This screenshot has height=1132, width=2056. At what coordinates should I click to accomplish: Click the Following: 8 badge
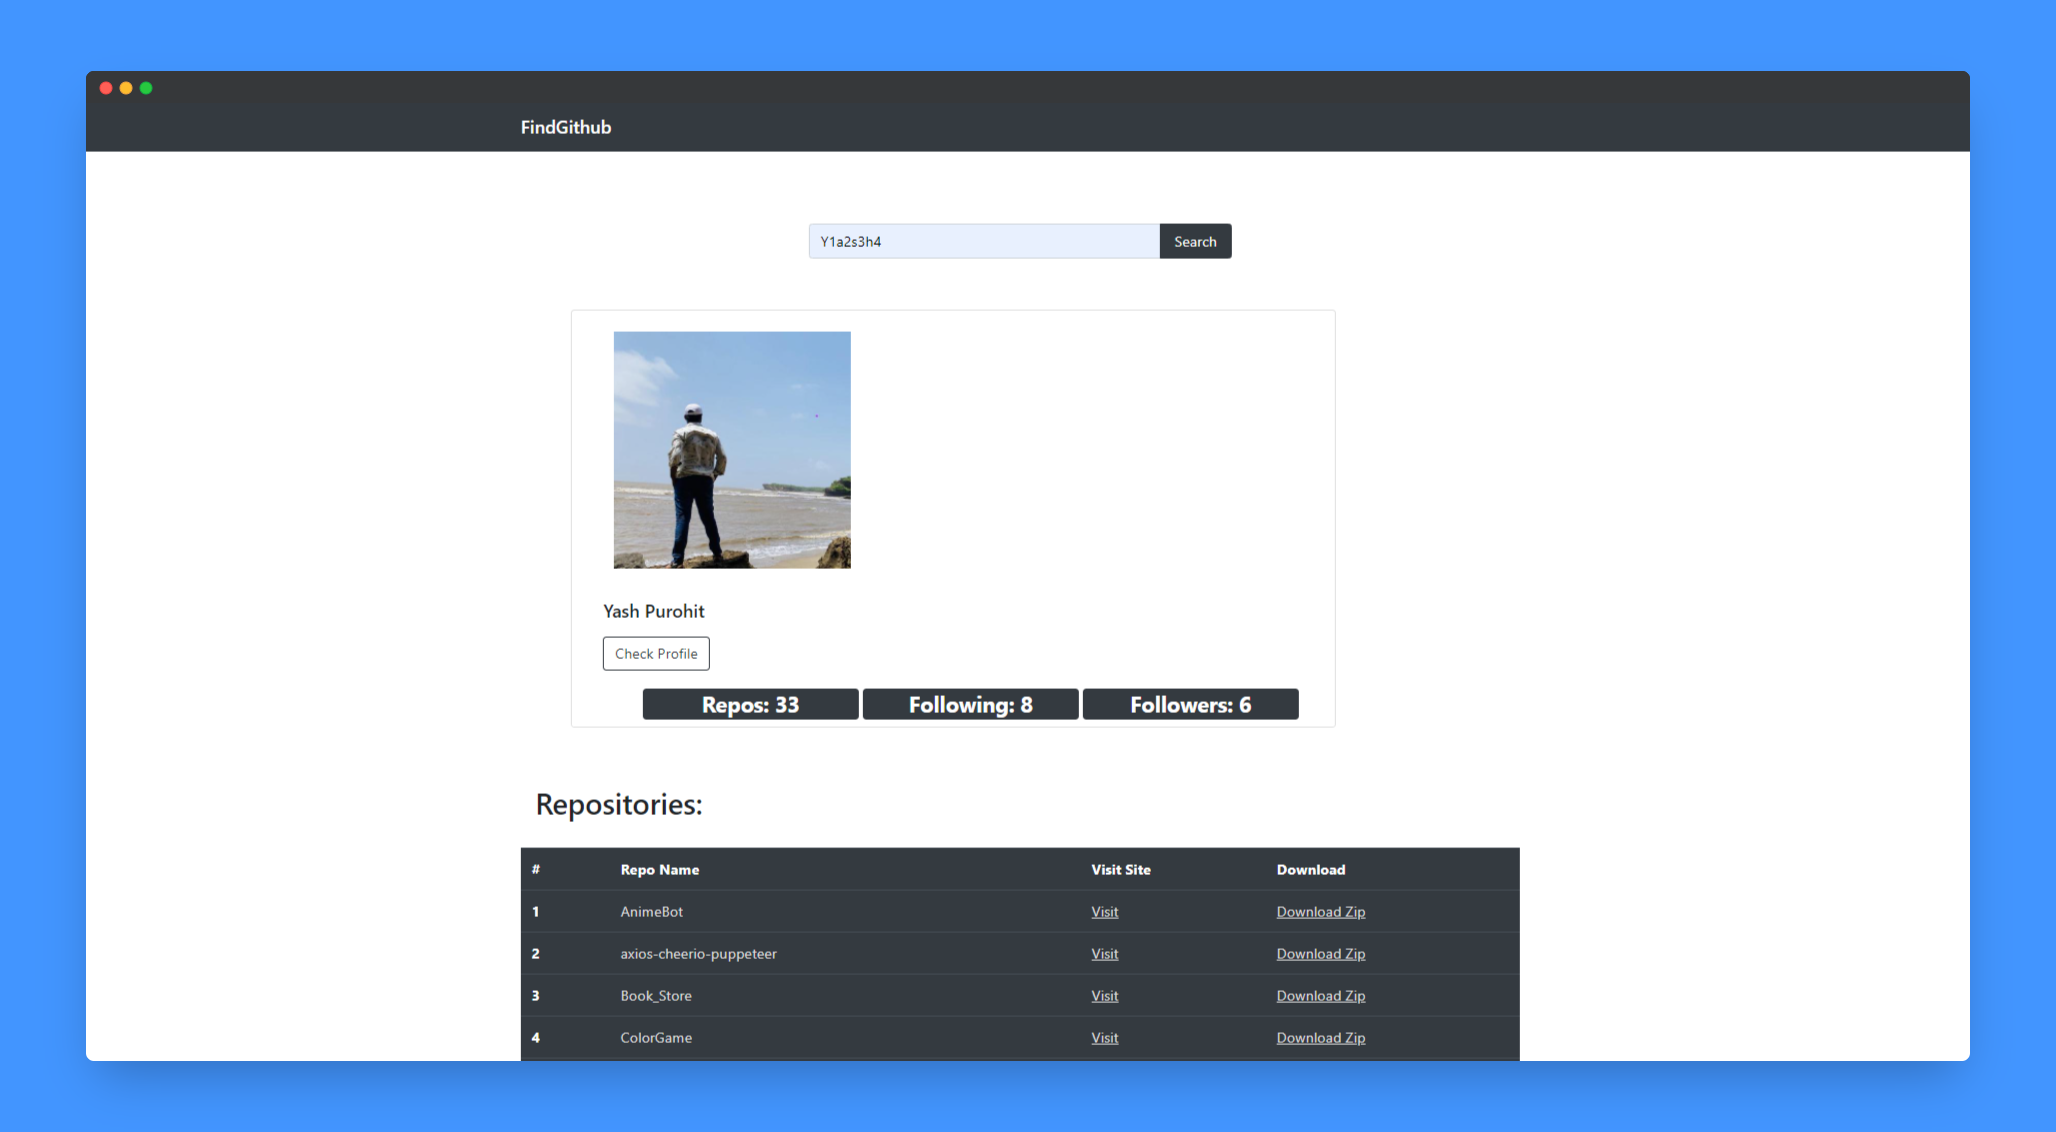970,704
